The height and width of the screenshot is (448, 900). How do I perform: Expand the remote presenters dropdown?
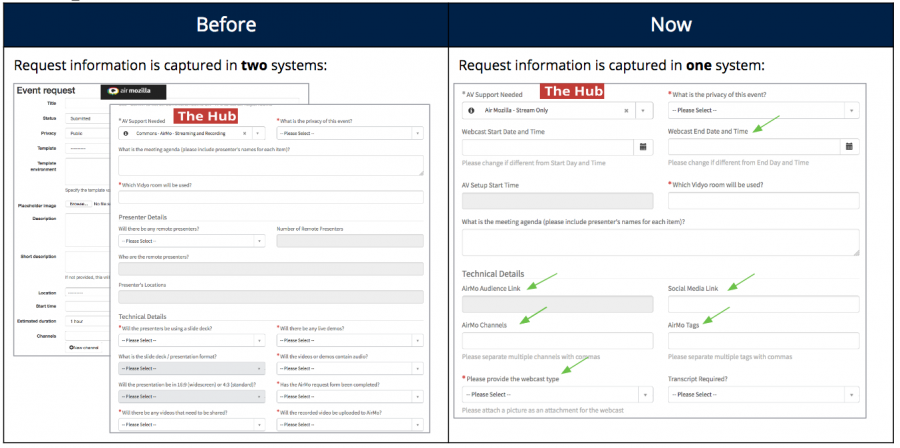tap(191, 241)
